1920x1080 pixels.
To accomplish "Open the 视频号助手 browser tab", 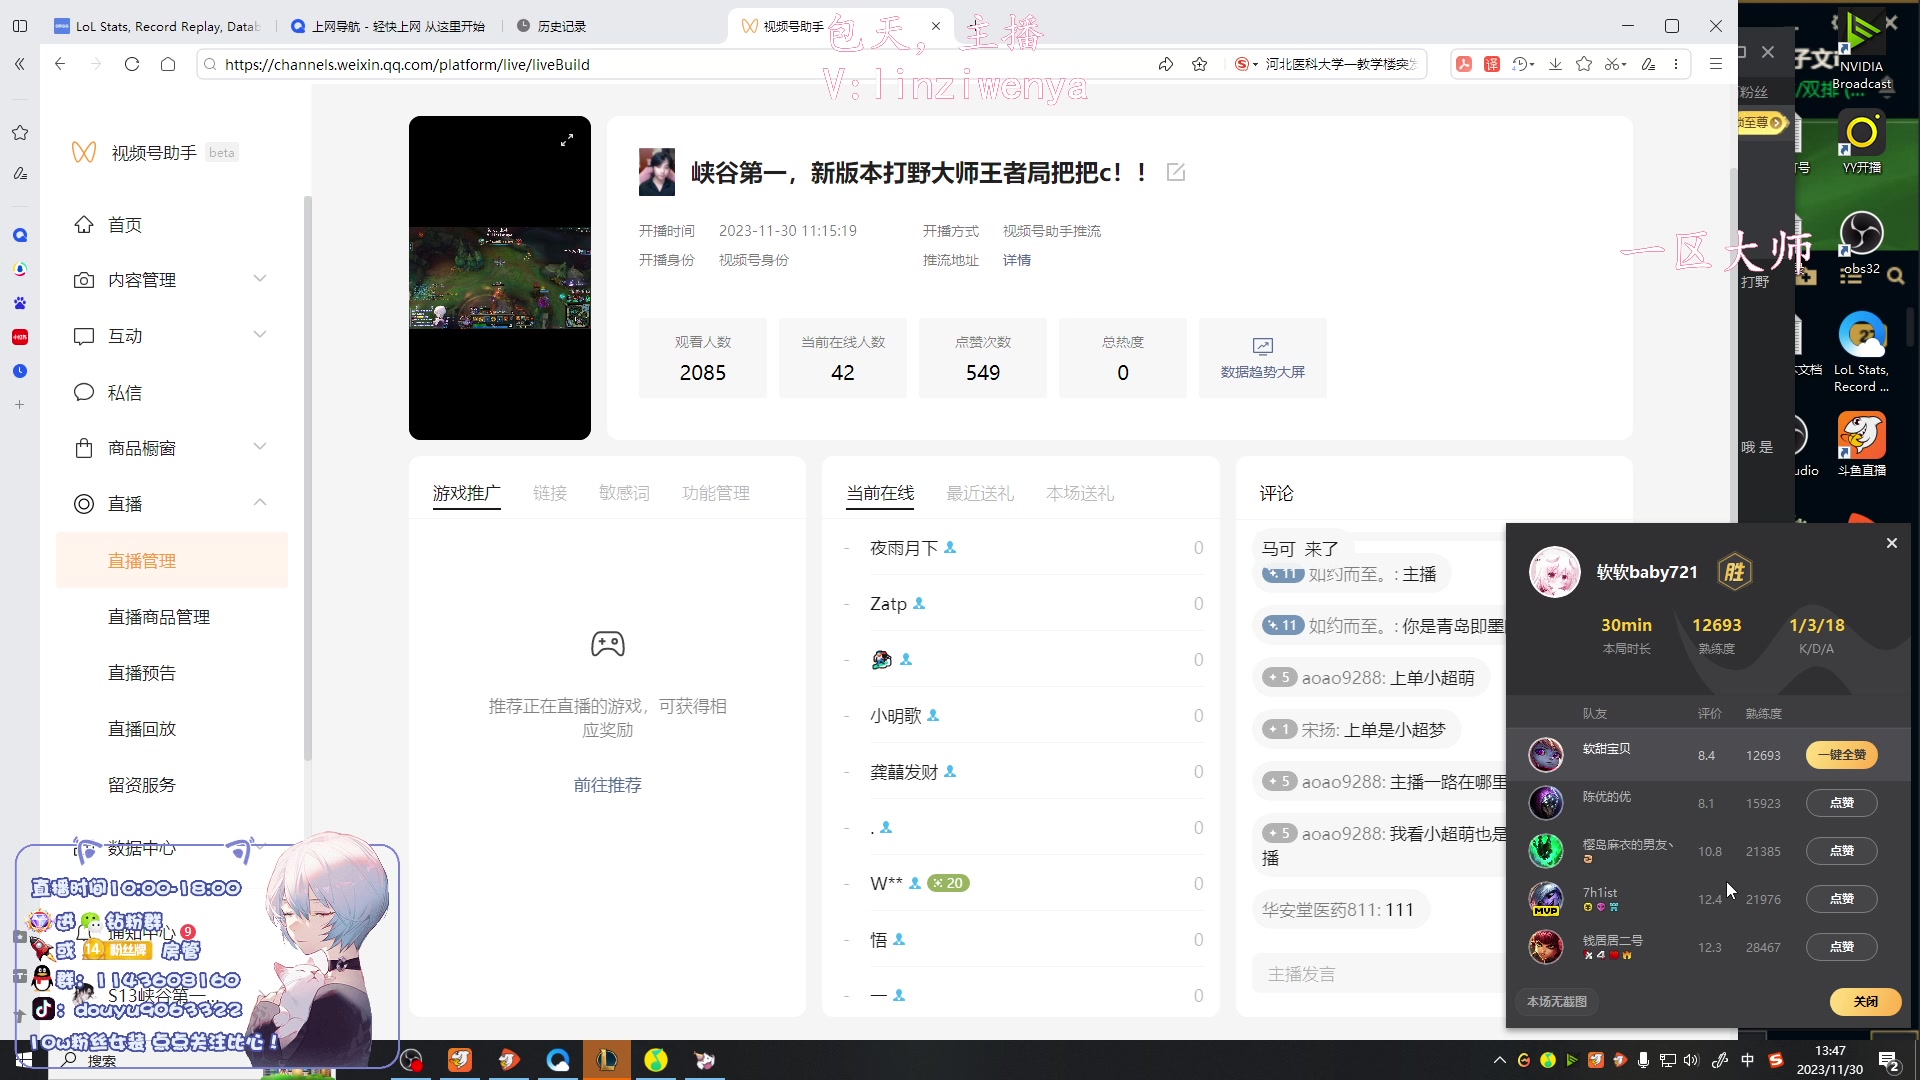I will 840,26.
